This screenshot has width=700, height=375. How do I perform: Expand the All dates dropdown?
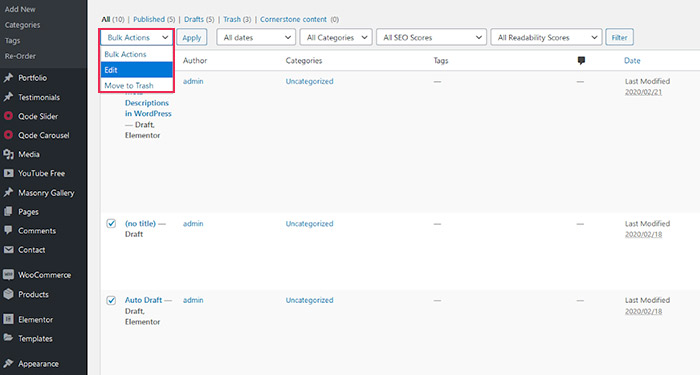[256, 38]
